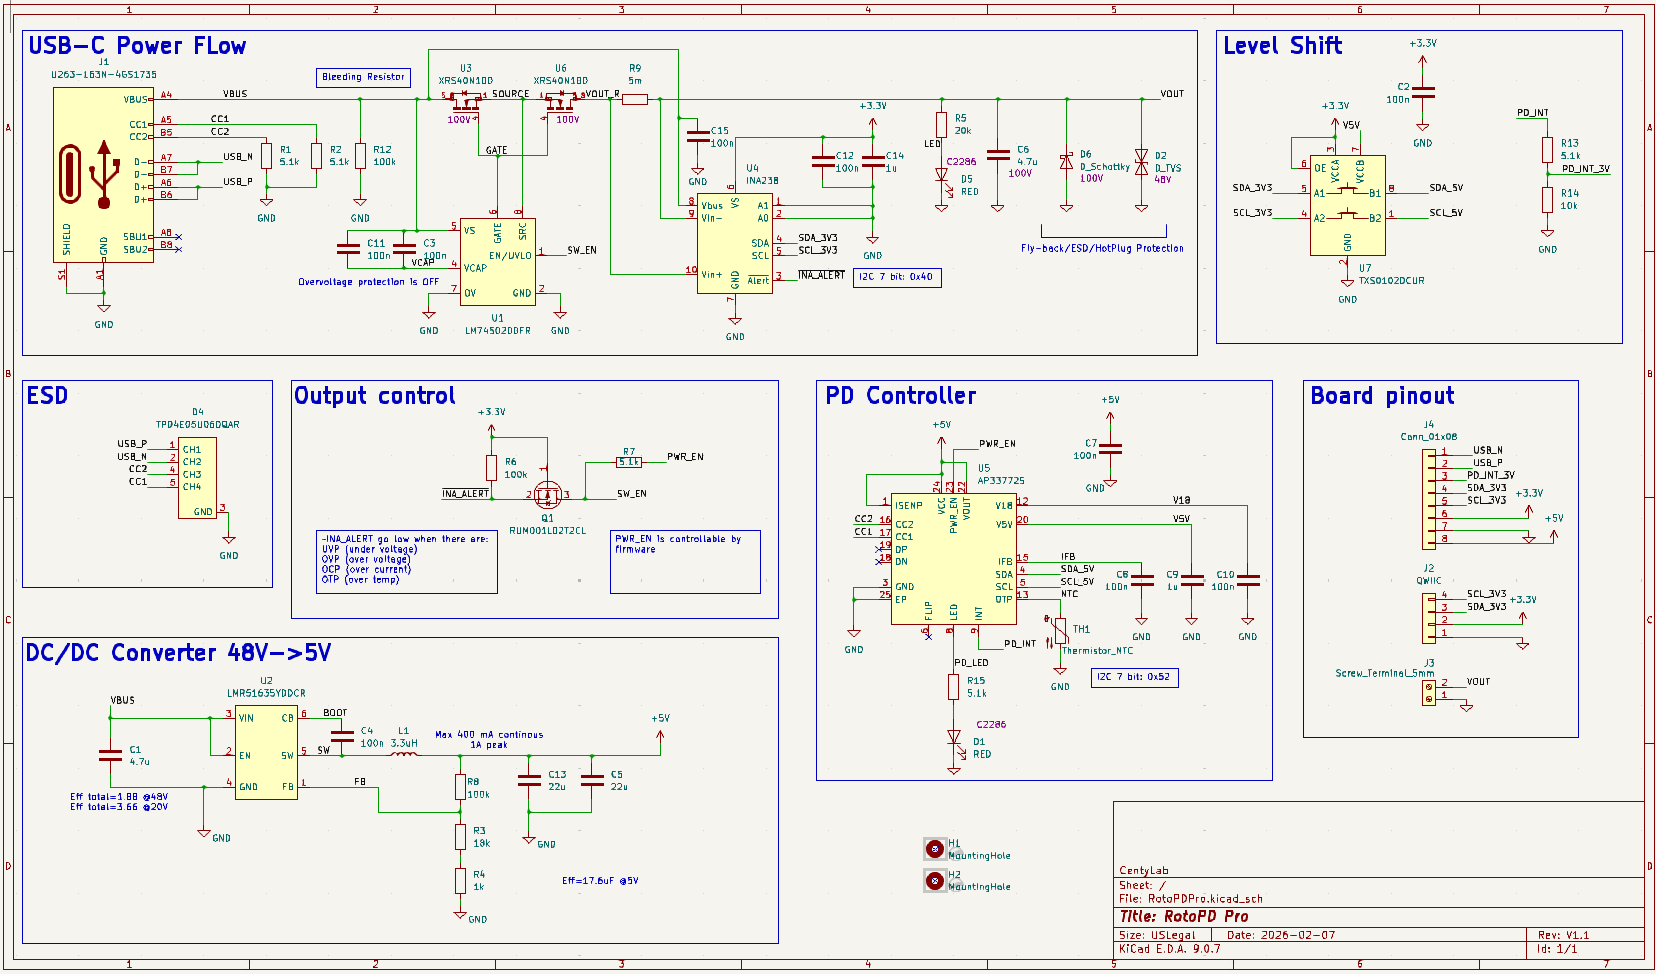
Task: Select the L1 3.3uH inductor
Action: 404,753
